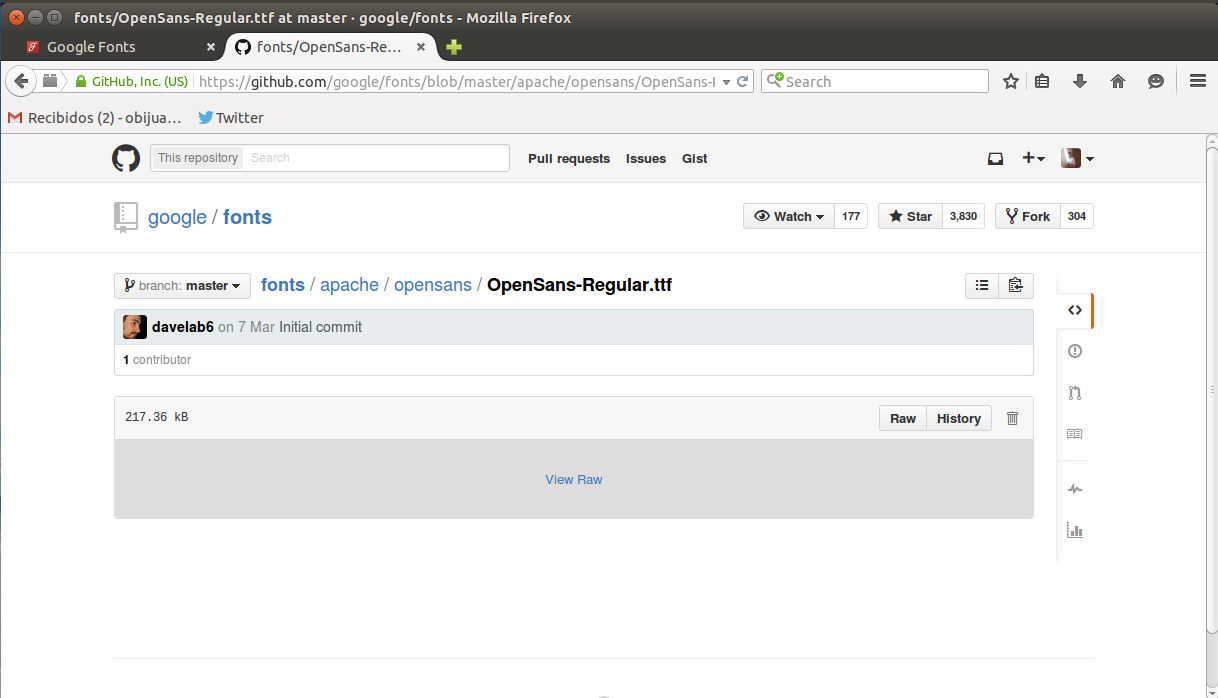Open the Pull requests sidebar icon
Screen dimensions: 1218x698
[x=1075, y=393]
